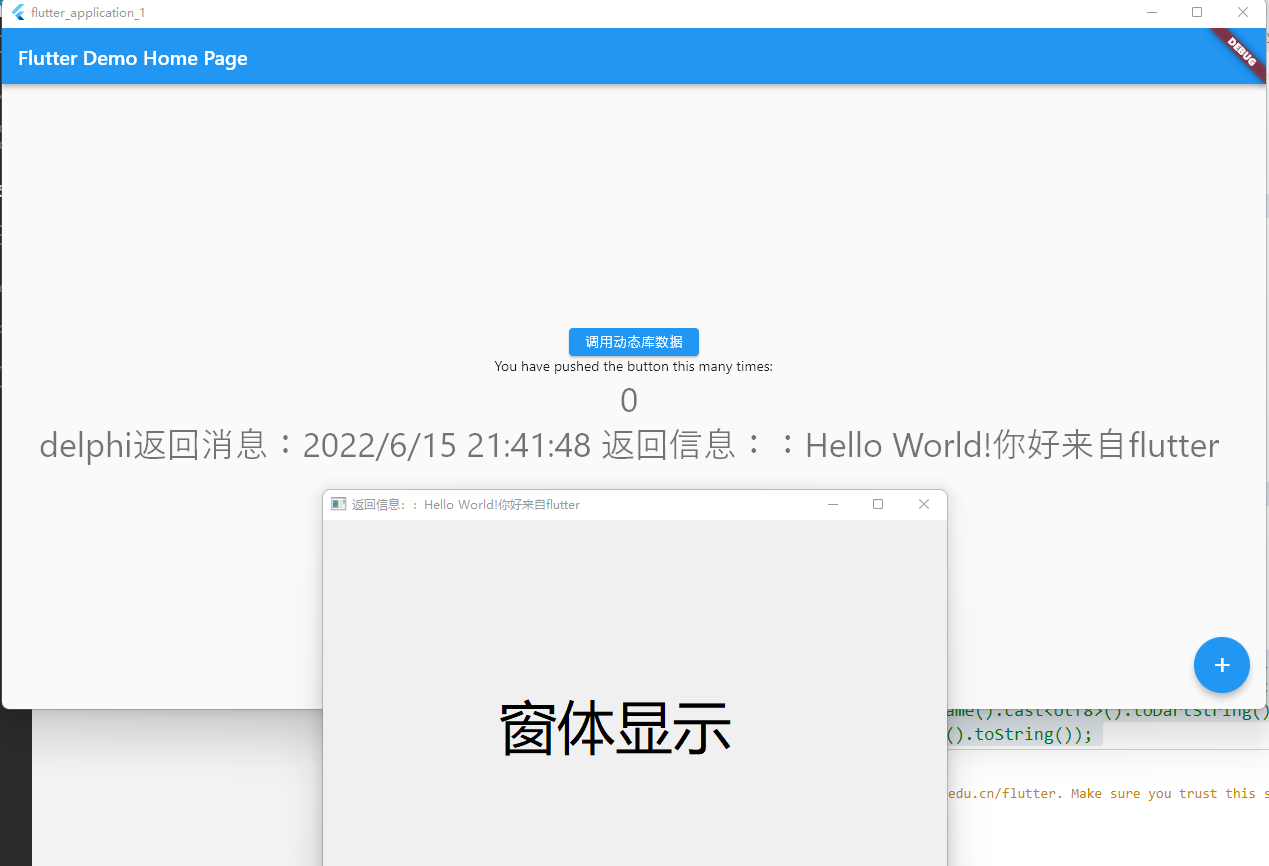
Task: Click the Flutter Demo Home Page title
Action: 133,58
